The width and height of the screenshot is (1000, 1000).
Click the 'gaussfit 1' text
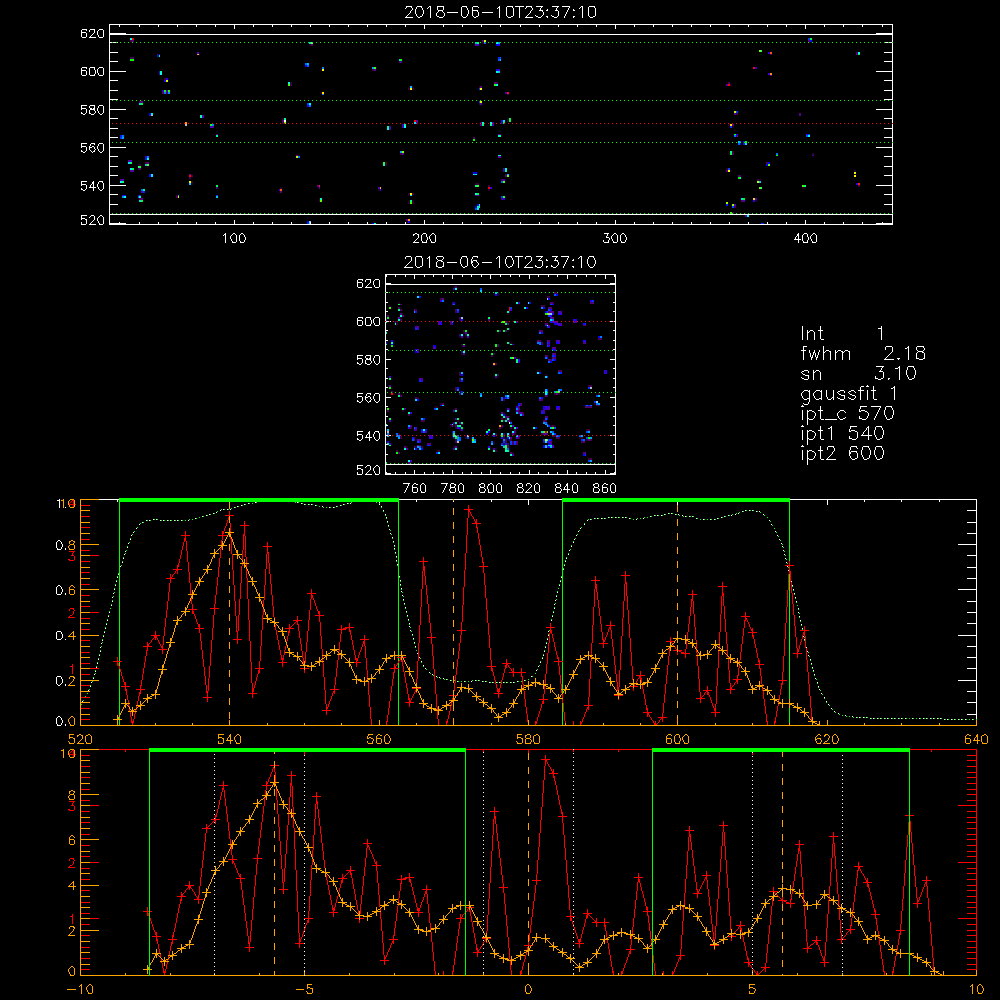pos(849,393)
